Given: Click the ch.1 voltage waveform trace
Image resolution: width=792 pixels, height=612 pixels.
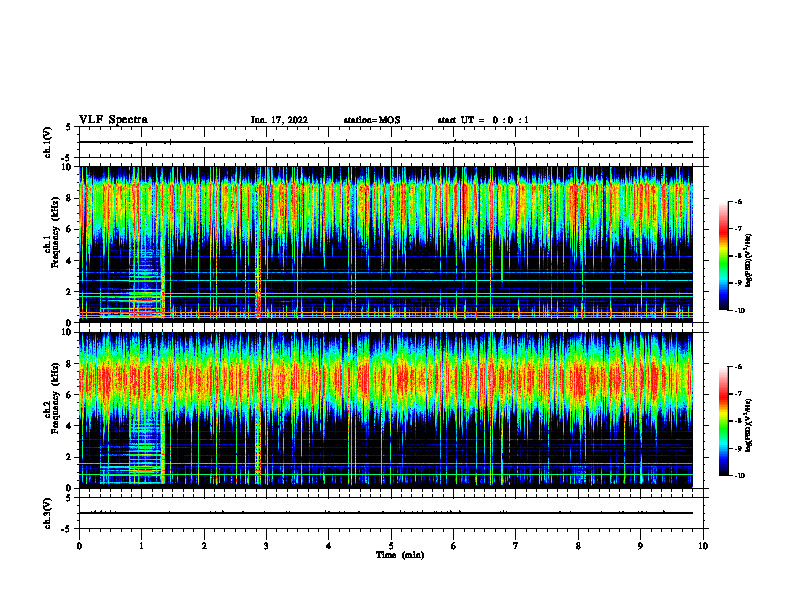Looking at the screenshot, I should [x=386, y=142].
